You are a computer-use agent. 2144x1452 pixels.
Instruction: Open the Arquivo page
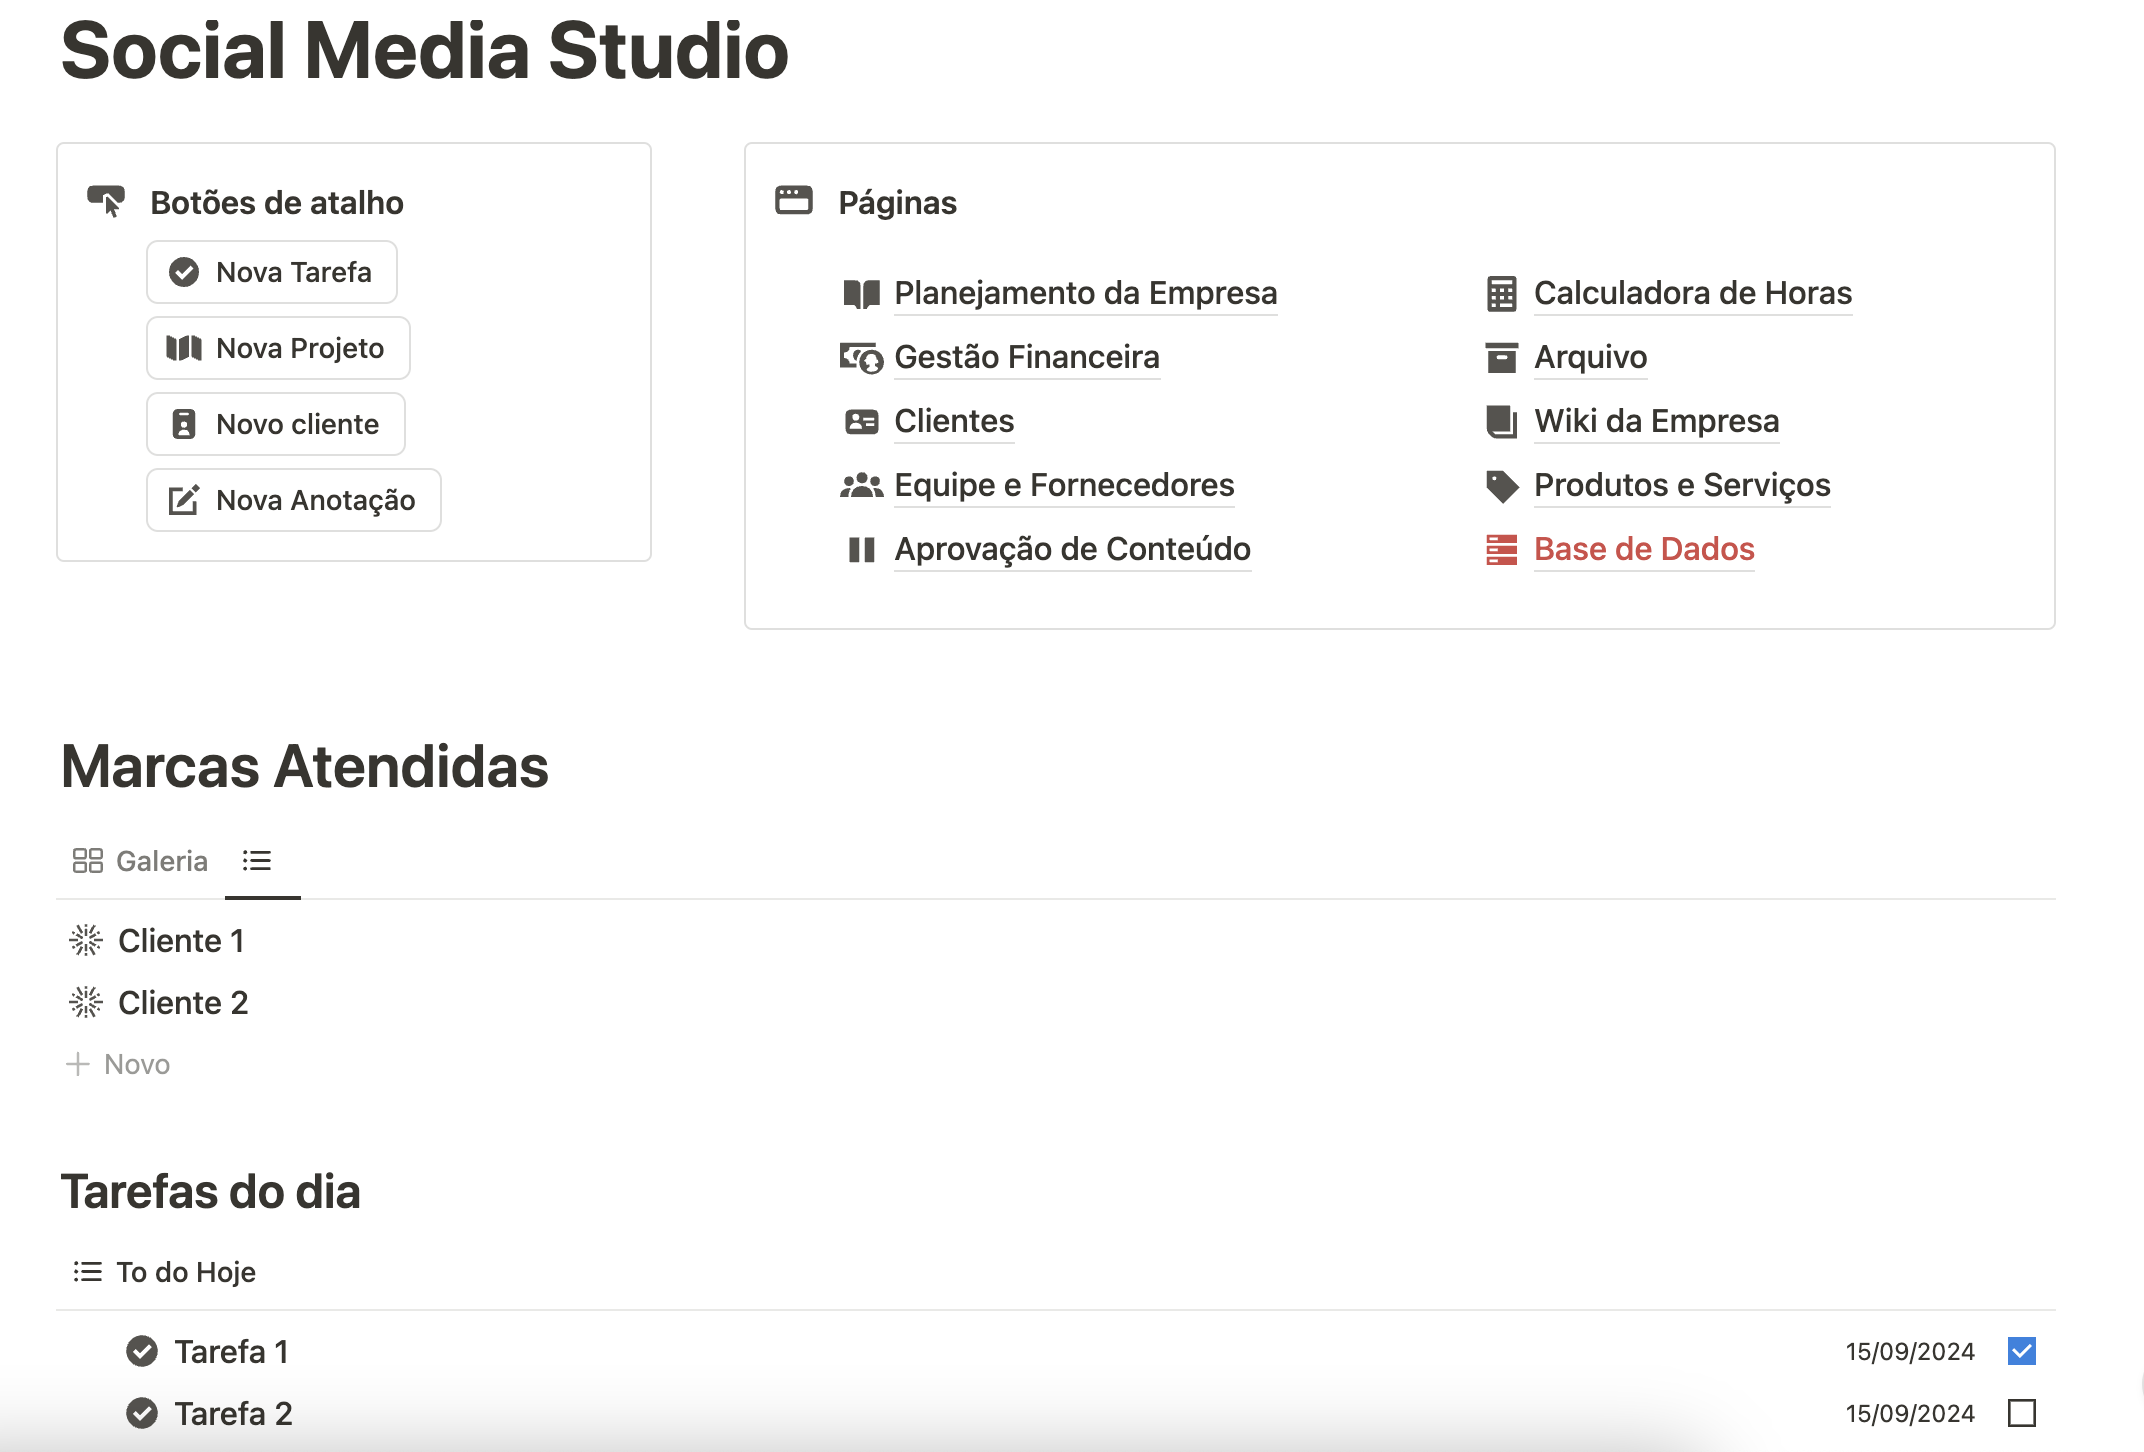coord(1590,357)
